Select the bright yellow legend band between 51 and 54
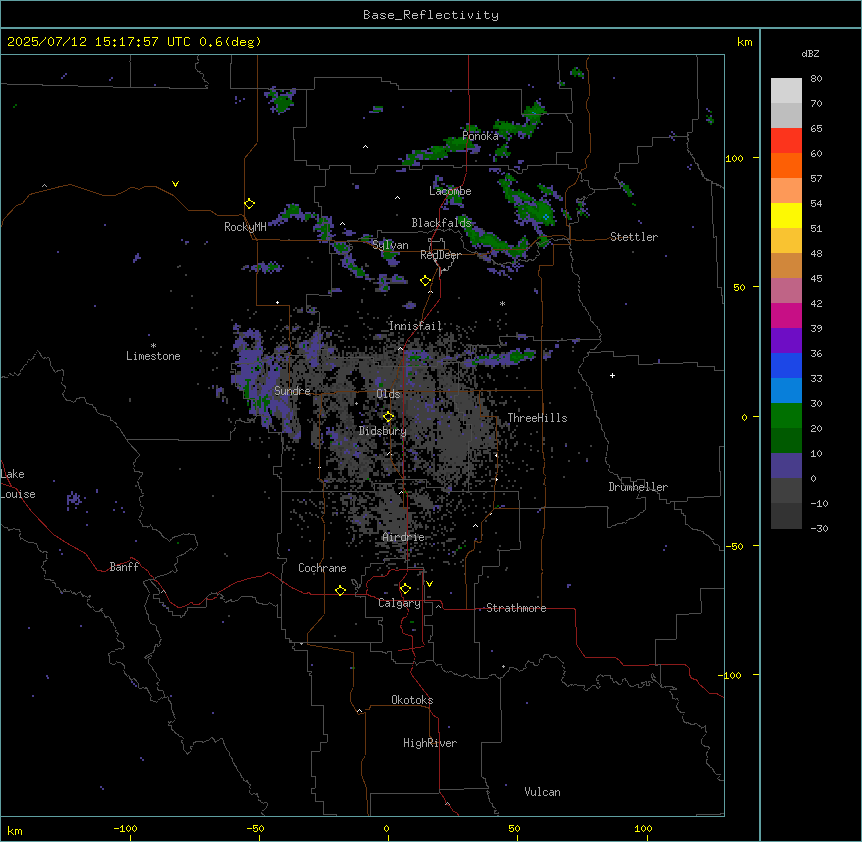The width and height of the screenshot is (862, 842). 786,215
